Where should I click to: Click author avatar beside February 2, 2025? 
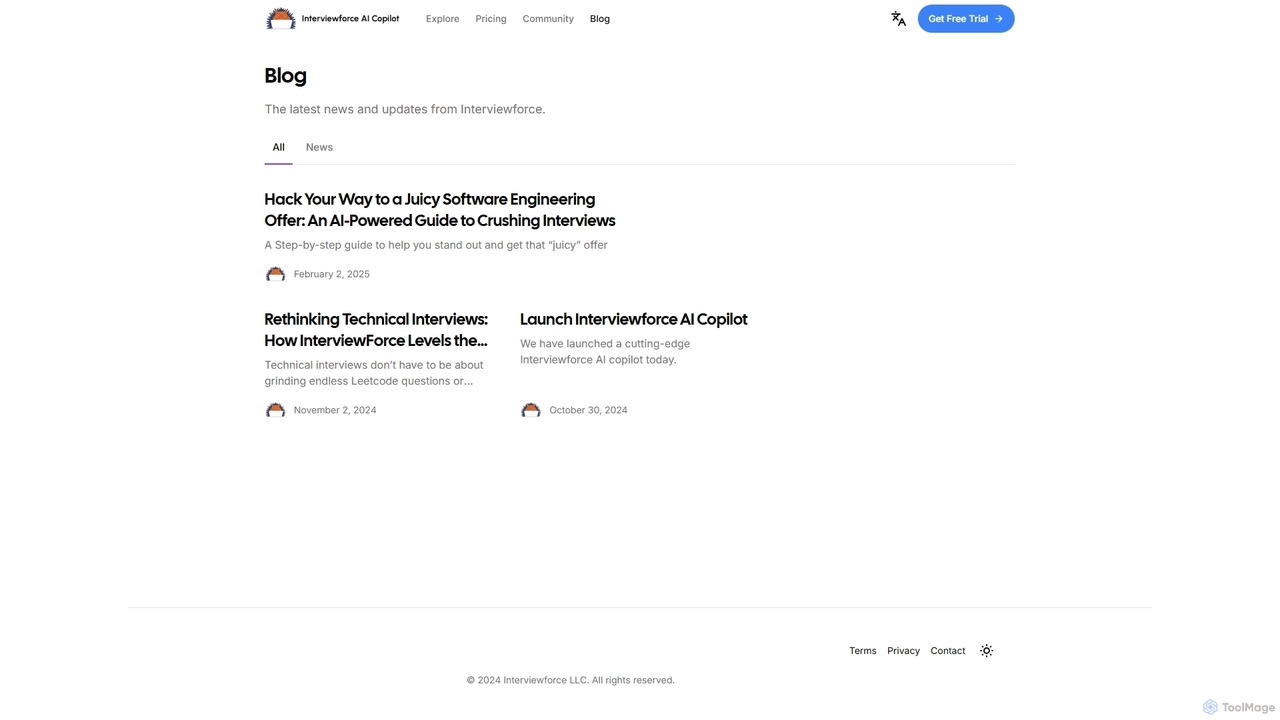275,274
